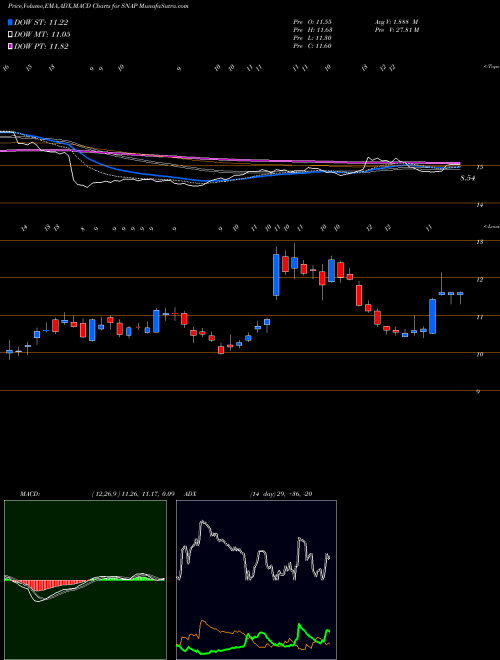
Task: Click the 'Pre O: 11.55' open value
Action: (x=312, y=21)
